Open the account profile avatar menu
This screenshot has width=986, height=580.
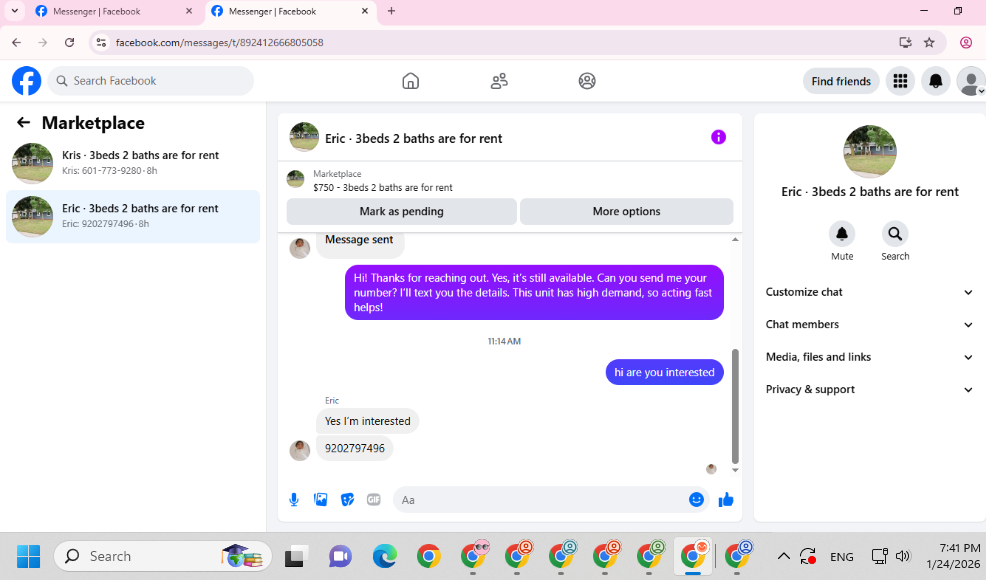970,81
